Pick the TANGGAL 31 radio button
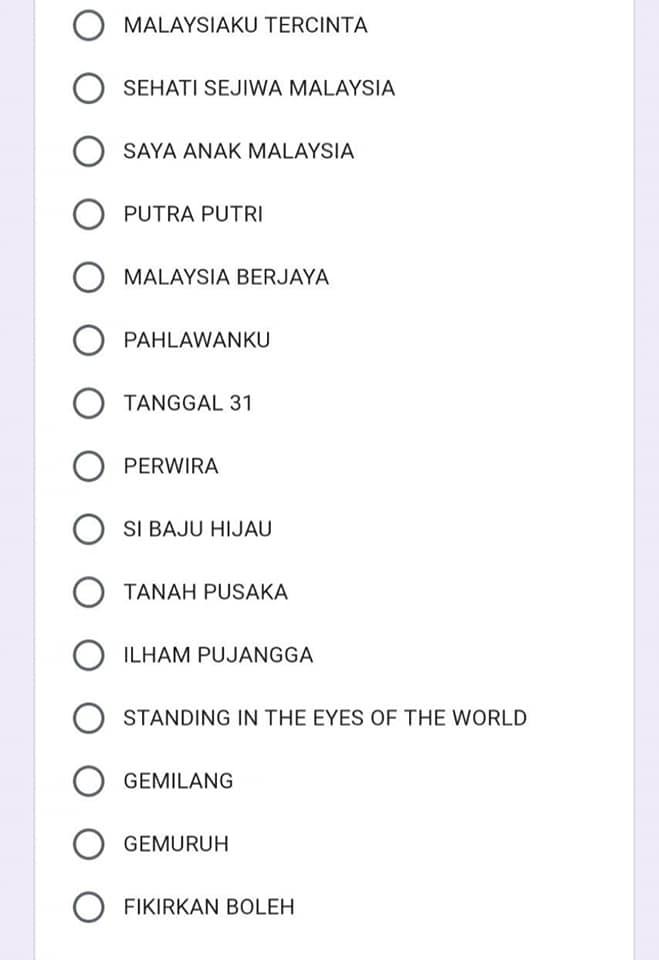This screenshot has height=960, width=659. pos(88,403)
